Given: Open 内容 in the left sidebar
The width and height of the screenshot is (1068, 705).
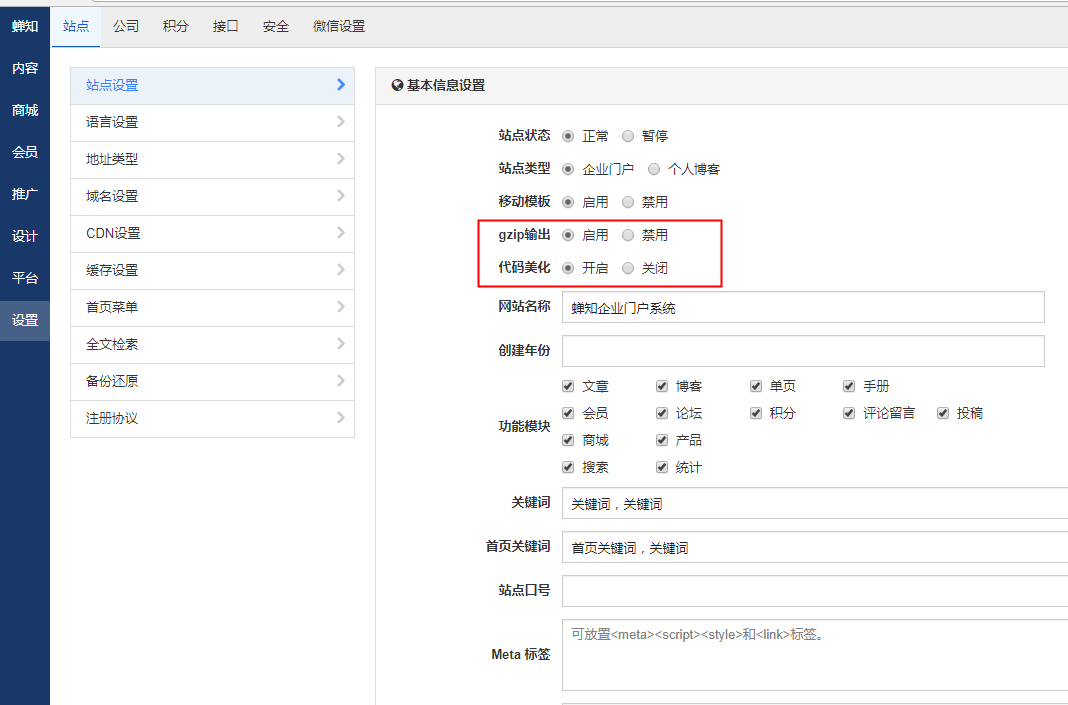Looking at the screenshot, I should 25,68.
